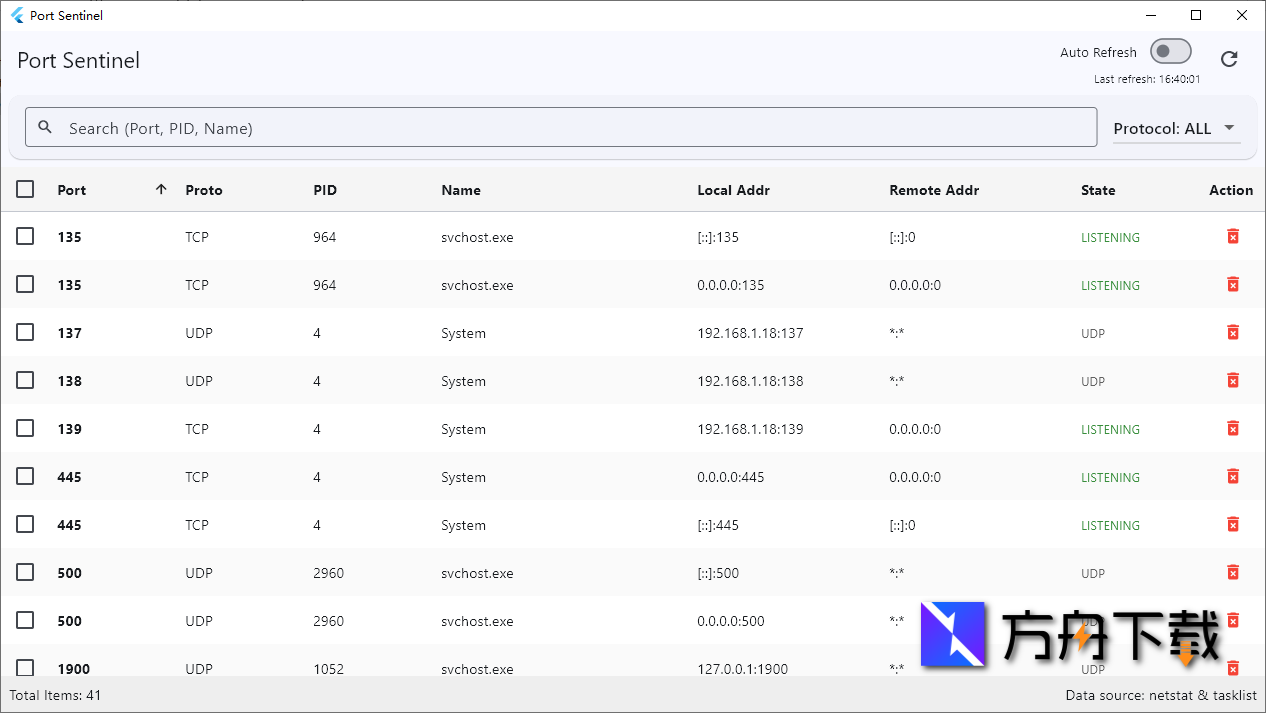
Task: Check the select-all checkbox in the header
Action: coord(25,189)
